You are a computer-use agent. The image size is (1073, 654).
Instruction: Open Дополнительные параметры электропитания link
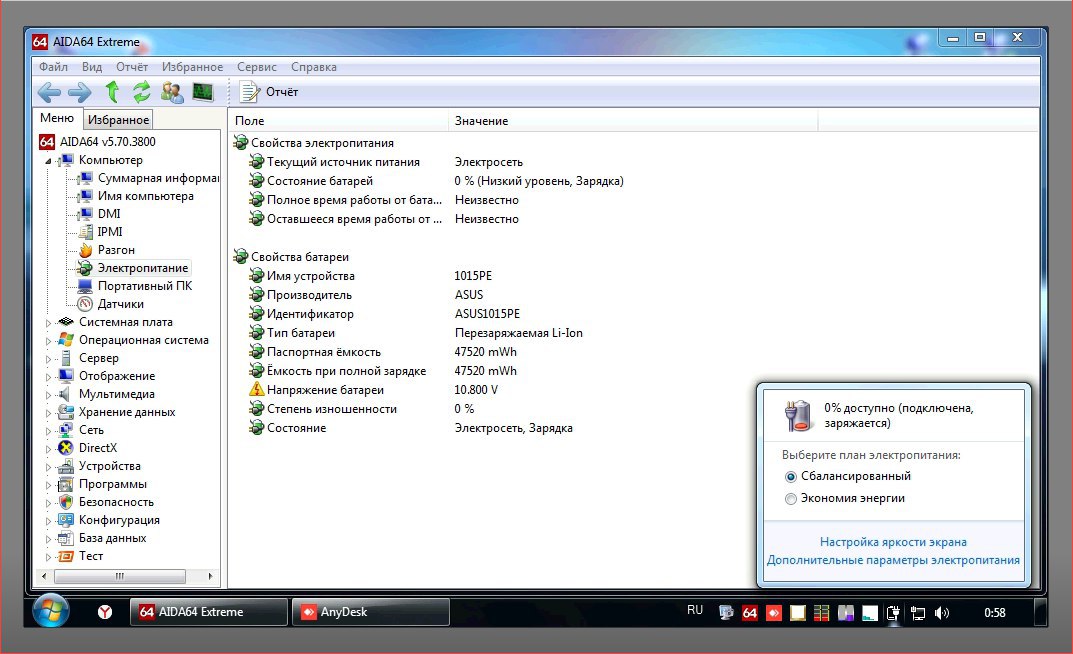pyautogui.click(x=893, y=560)
